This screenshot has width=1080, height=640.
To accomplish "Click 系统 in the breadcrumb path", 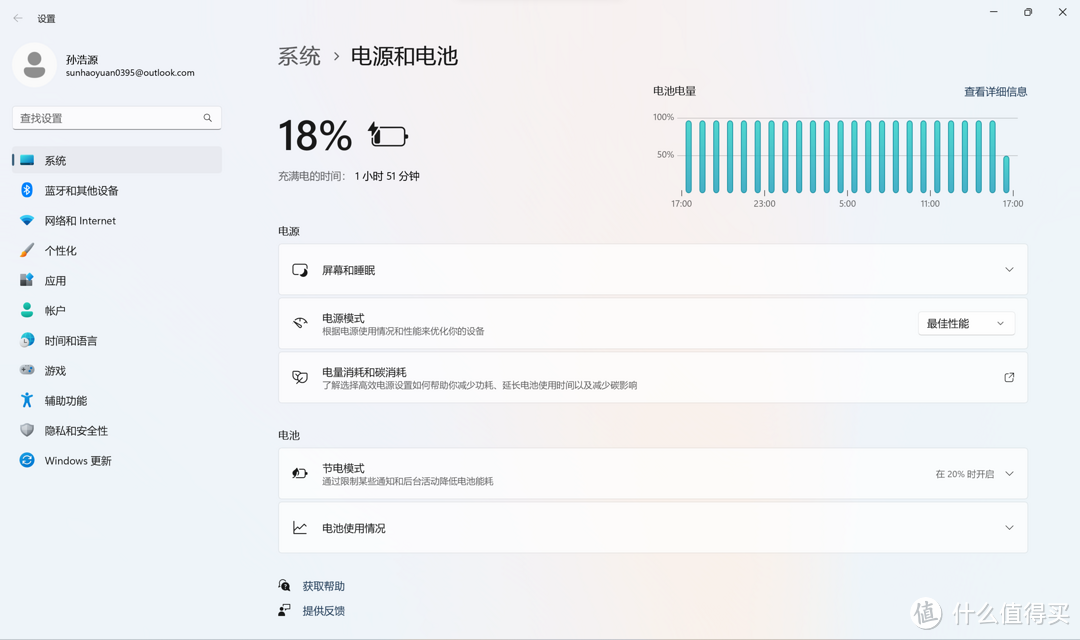I will click(x=297, y=57).
